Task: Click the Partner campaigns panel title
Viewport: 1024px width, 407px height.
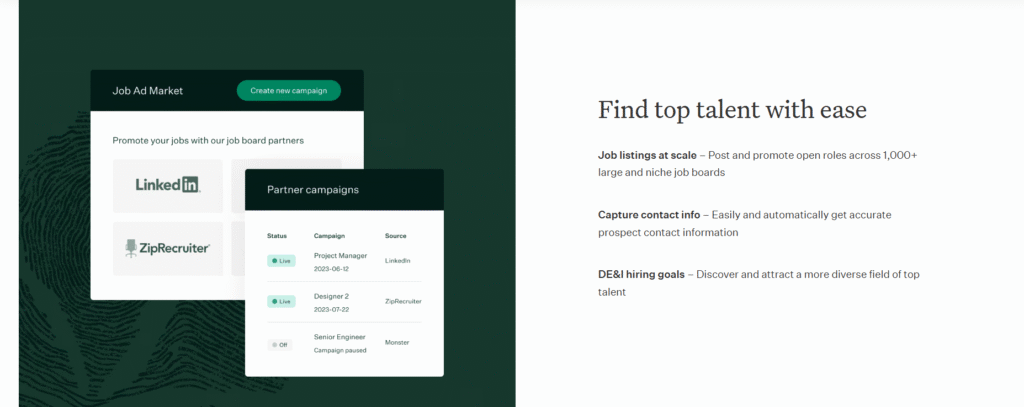Action: (313, 189)
